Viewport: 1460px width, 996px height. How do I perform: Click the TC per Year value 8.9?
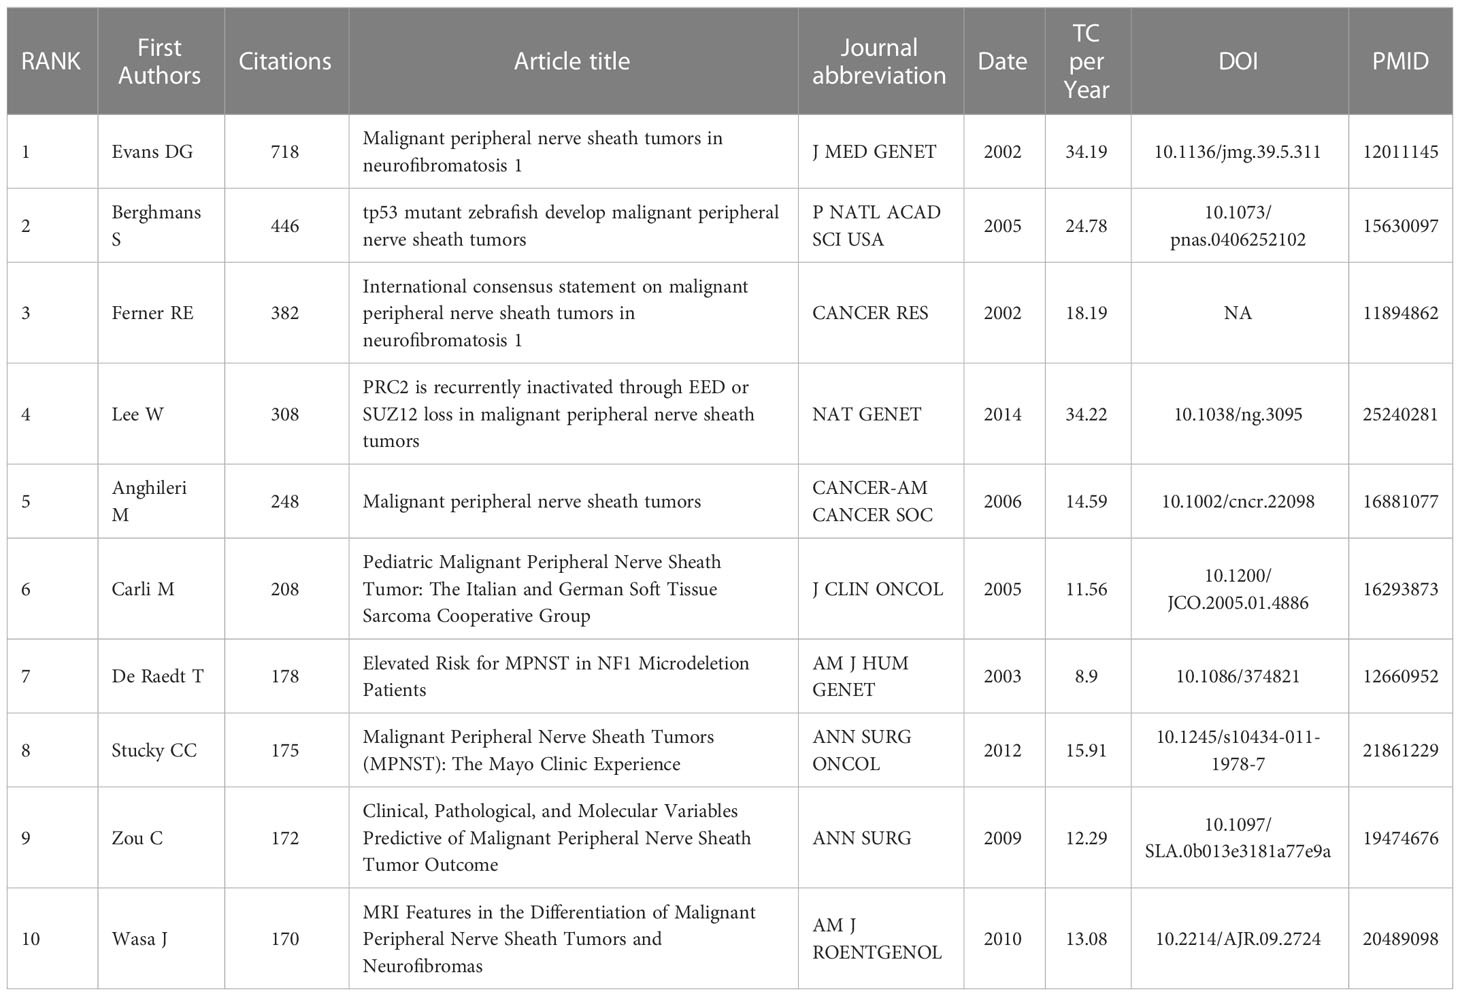(x=1086, y=676)
